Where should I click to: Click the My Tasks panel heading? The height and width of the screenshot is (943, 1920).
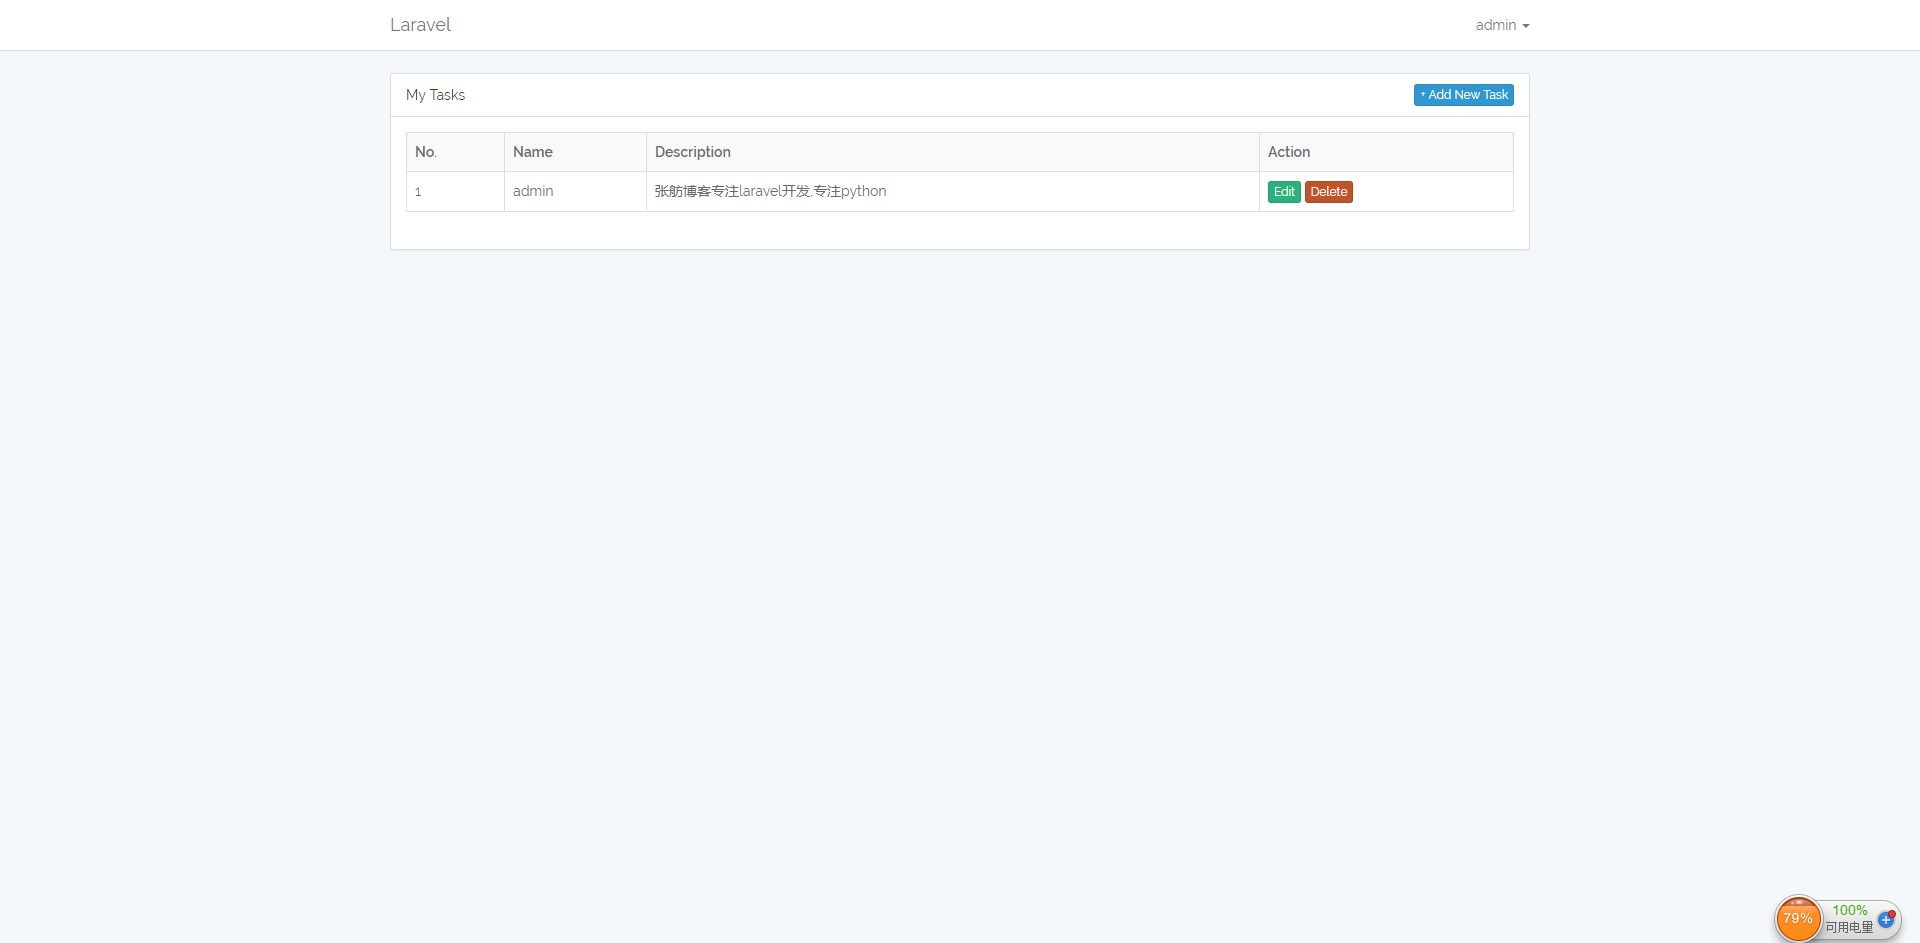435,95
